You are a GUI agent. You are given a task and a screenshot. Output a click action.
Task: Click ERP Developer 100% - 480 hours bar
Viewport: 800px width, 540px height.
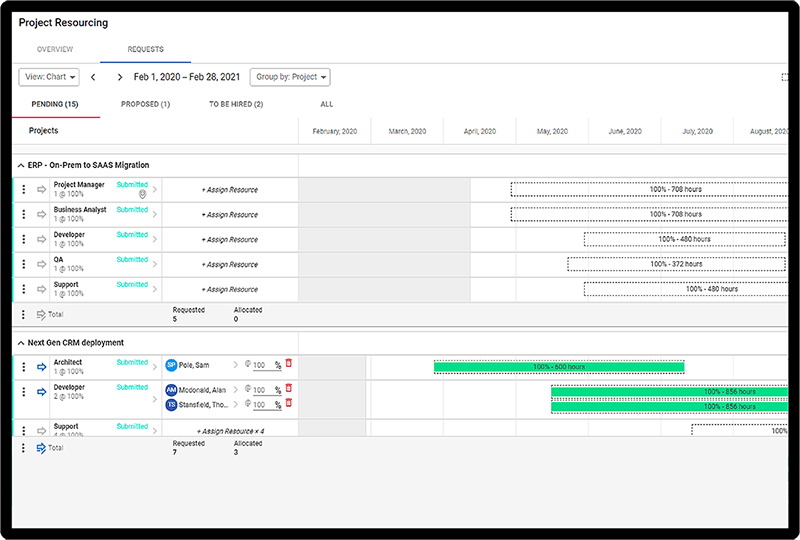(685, 239)
